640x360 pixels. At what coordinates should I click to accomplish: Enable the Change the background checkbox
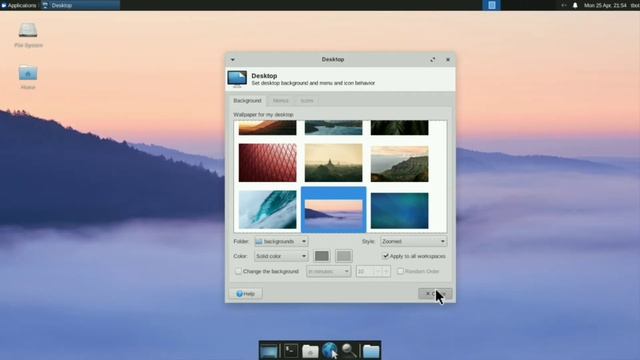pyautogui.click(x=267, y=271)
